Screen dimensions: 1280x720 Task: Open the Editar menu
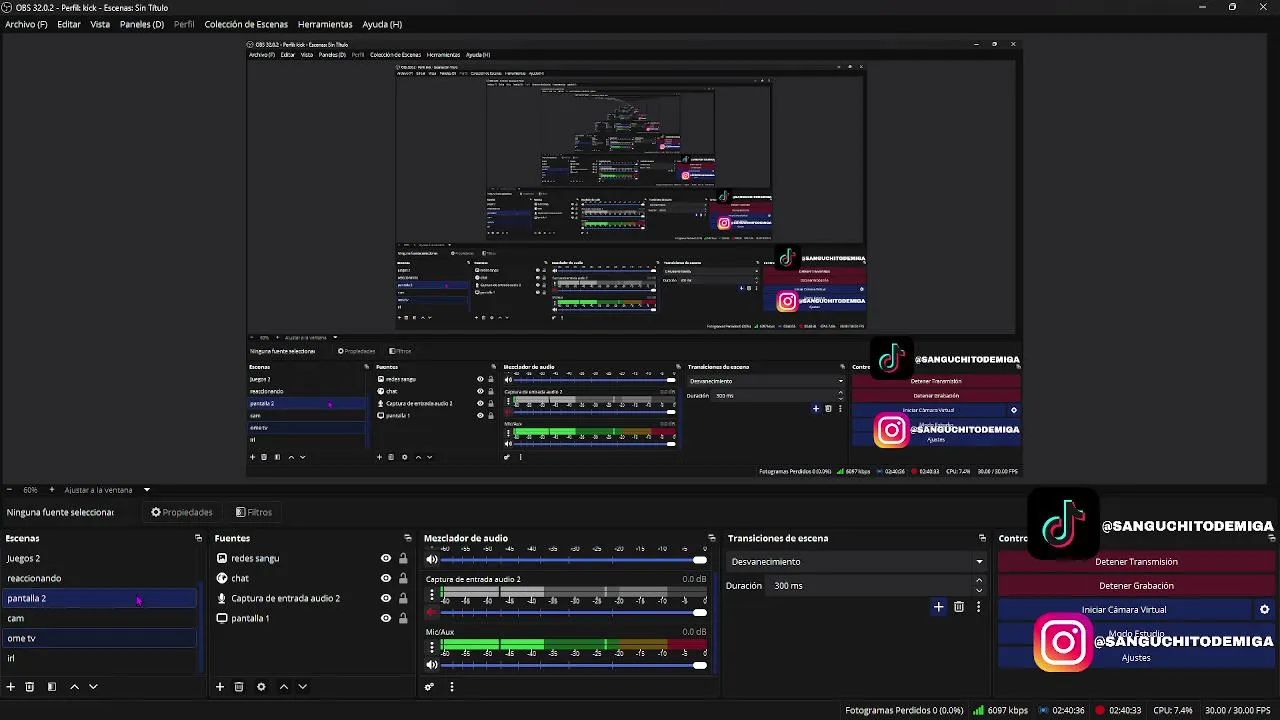tap(69, 24)
